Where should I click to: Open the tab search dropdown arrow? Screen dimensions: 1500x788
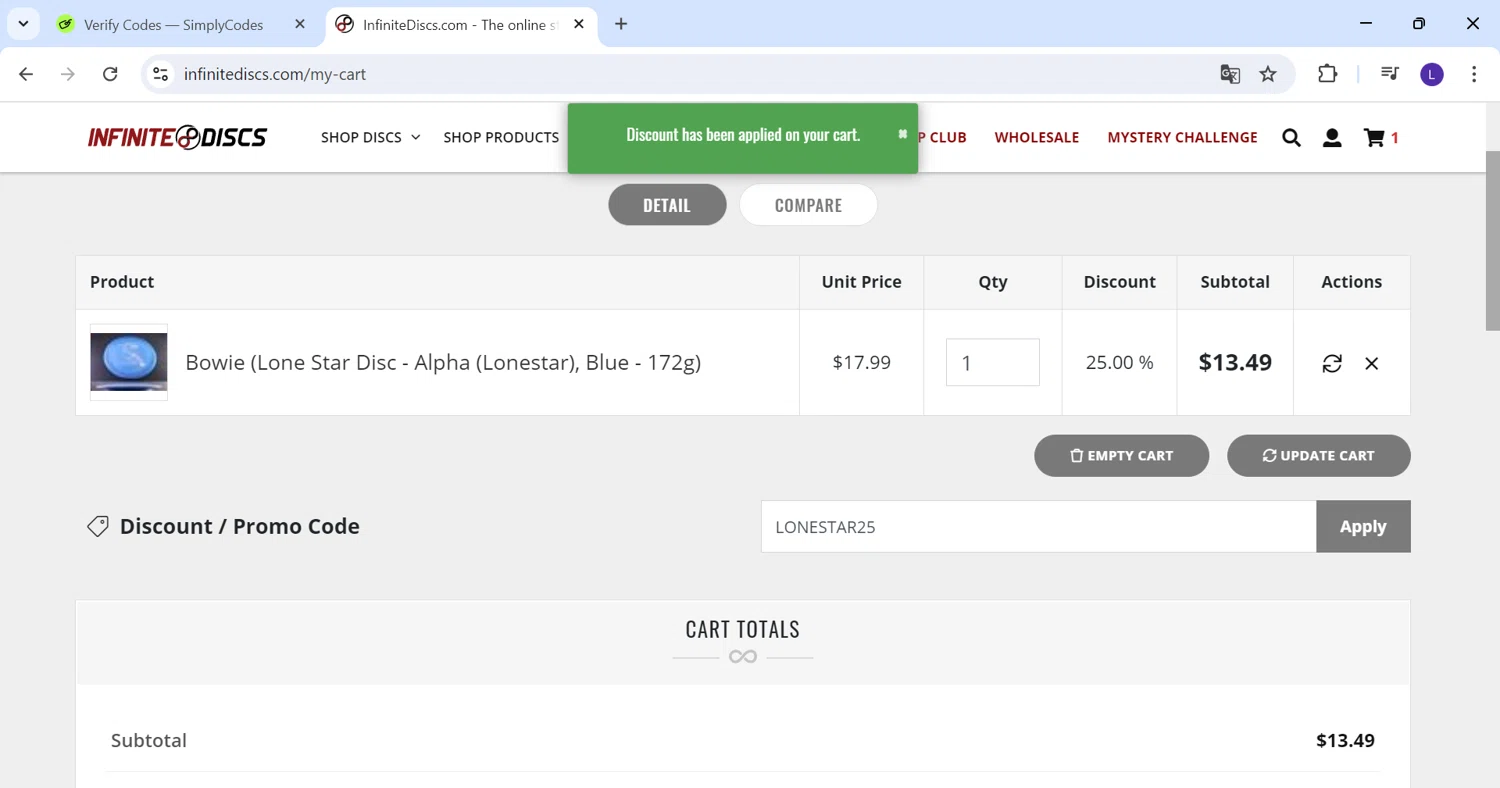pyautogui.click(x=23, y=24)
